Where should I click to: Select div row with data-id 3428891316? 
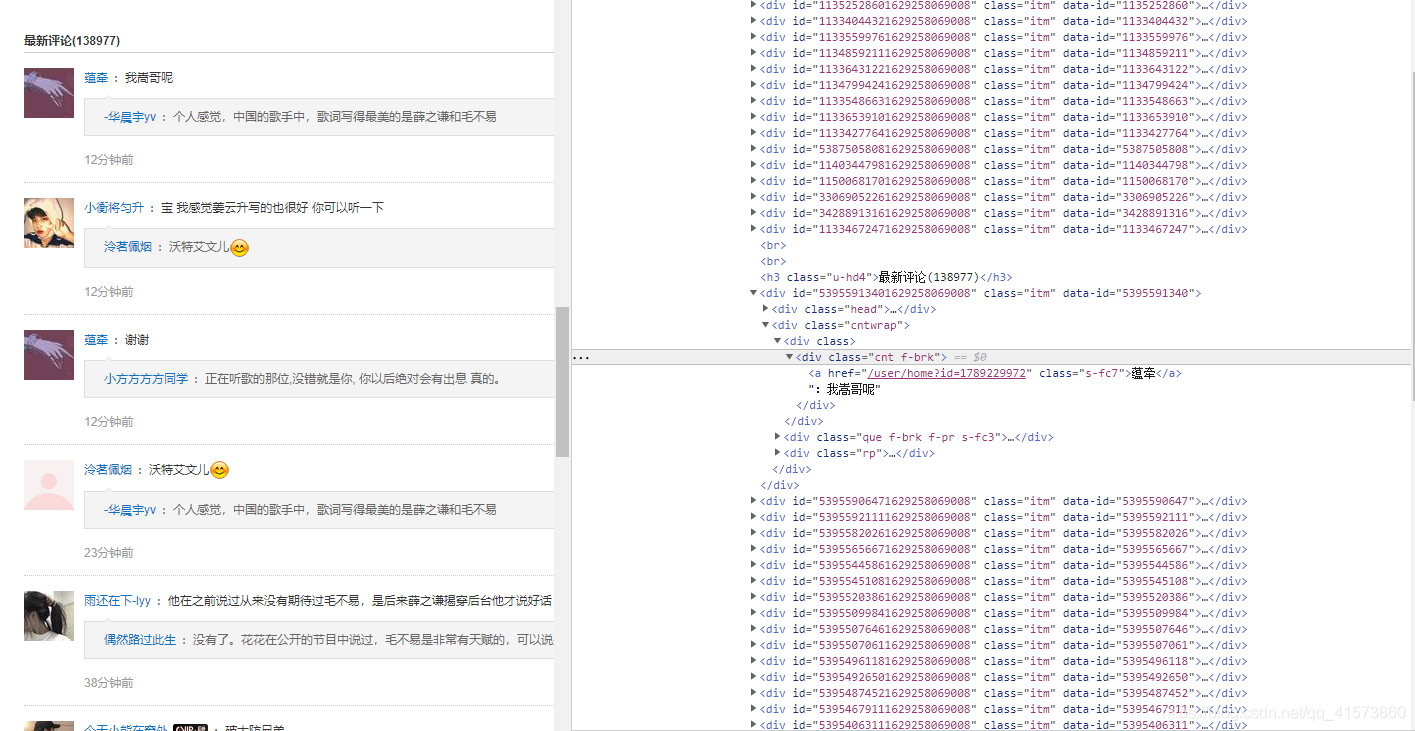tap(1003, 213)
